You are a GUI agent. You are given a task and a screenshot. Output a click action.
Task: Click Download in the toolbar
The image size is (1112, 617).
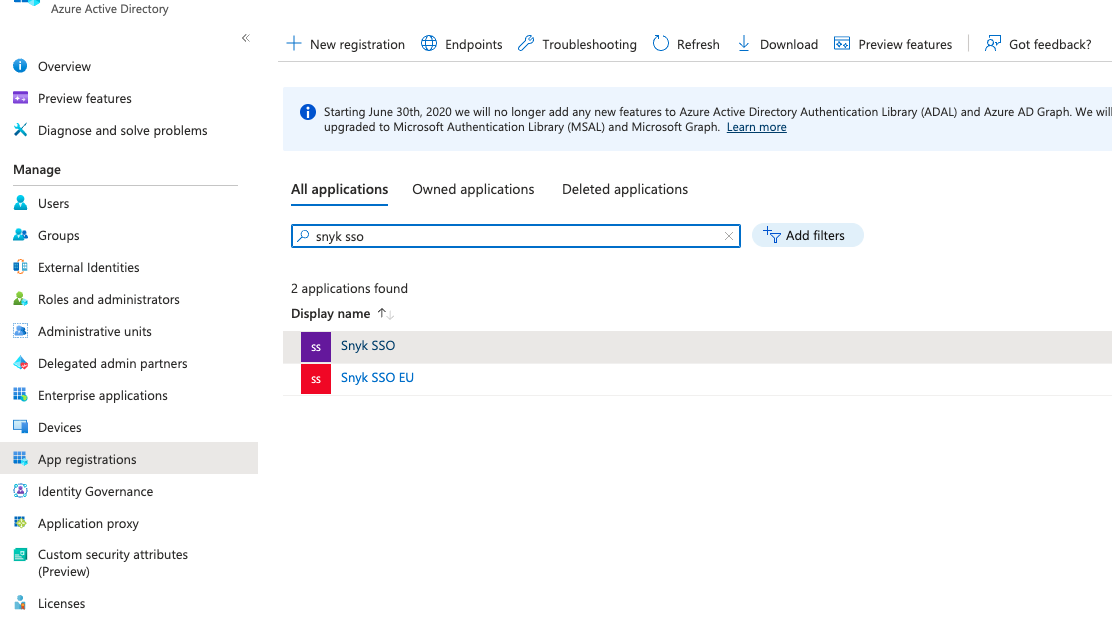[x=778, y=44]
